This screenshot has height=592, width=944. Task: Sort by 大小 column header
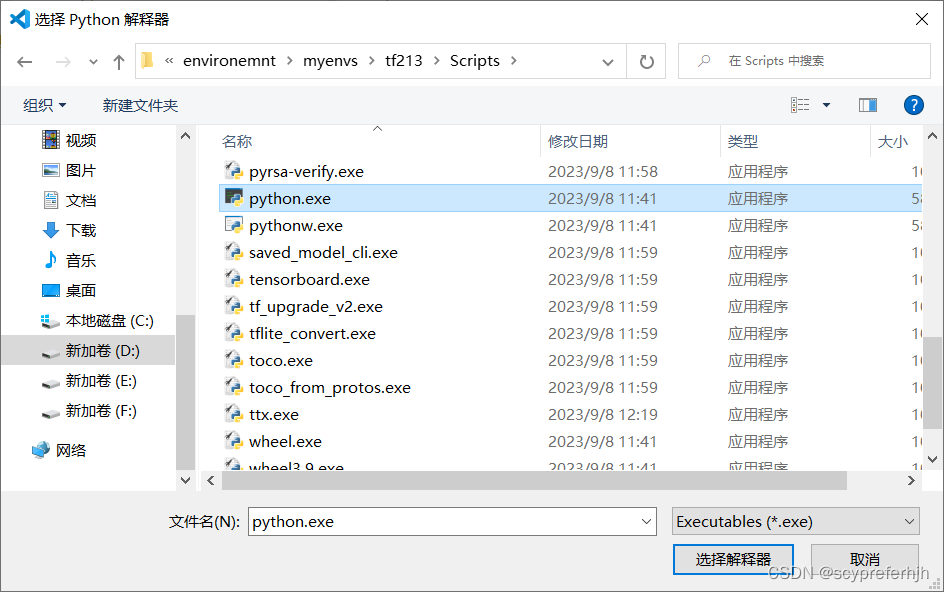892,142
